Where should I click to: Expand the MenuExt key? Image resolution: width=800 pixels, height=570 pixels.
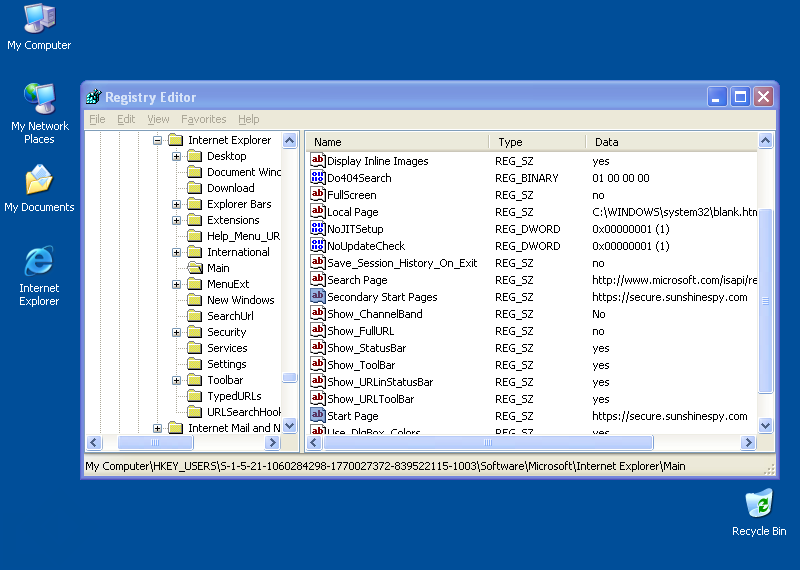(177, 284)
